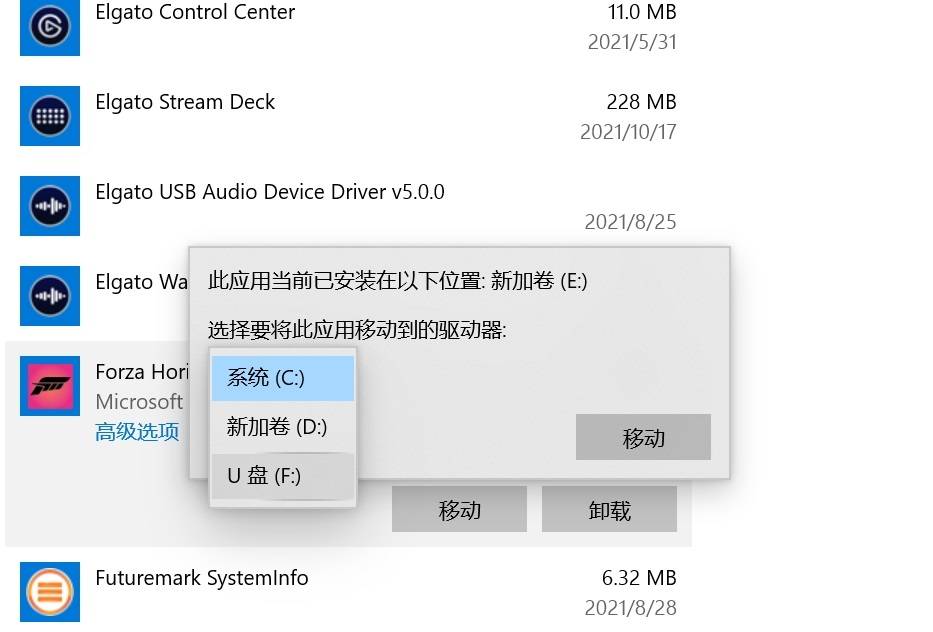
Task: Click the Elgato Control Center app icon
Action: [50, 28]
